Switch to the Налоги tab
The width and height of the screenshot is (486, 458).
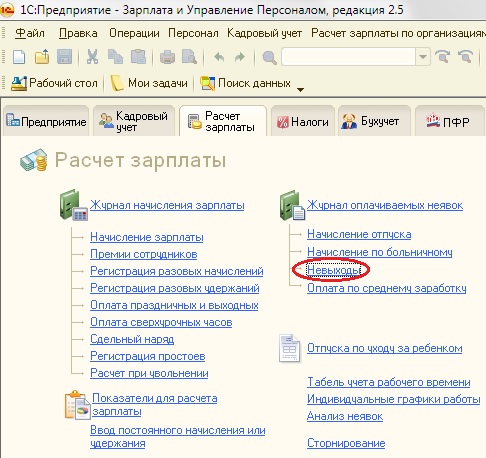(303, 122)
